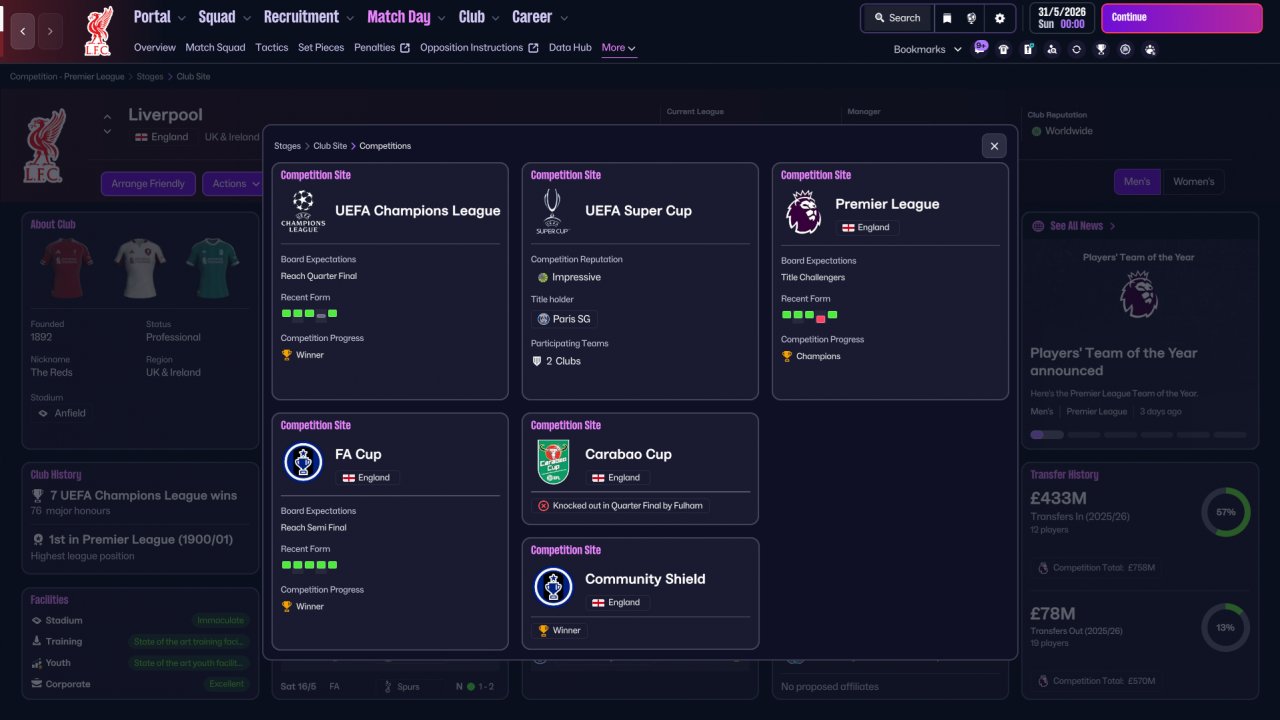
Task: Click the shirt shortcut icon beside Bookmarks
Action: [1004, 49]
